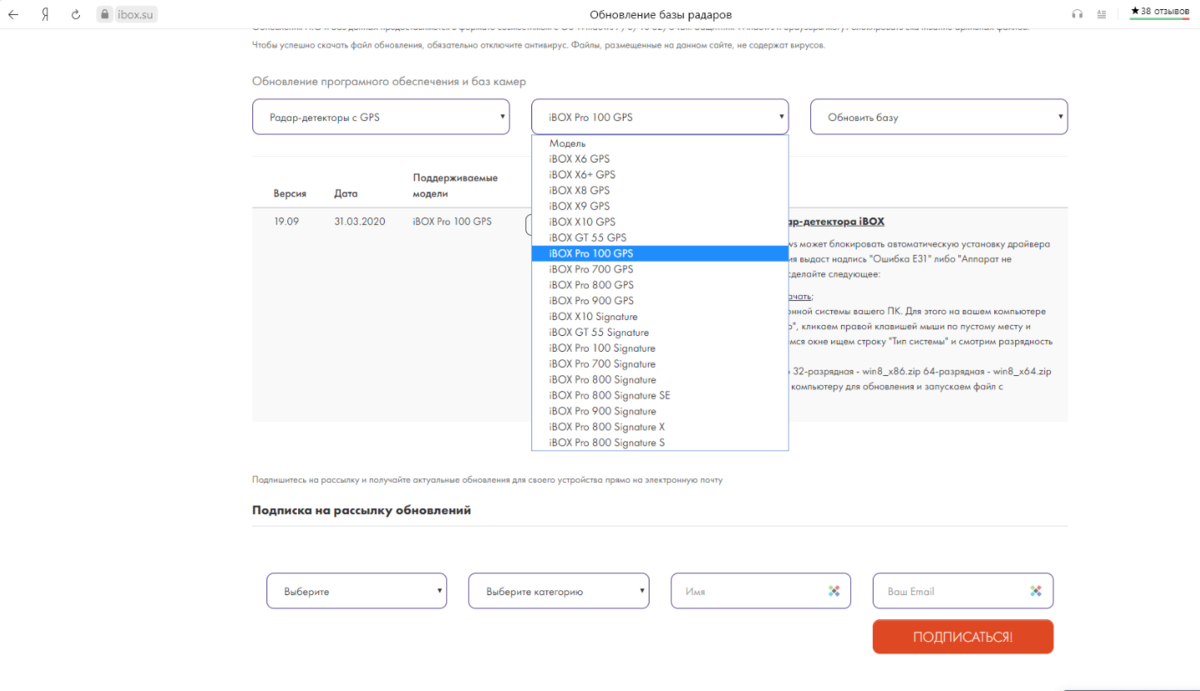Select iBOX Pro 900 GPS option

click(660, 301)
